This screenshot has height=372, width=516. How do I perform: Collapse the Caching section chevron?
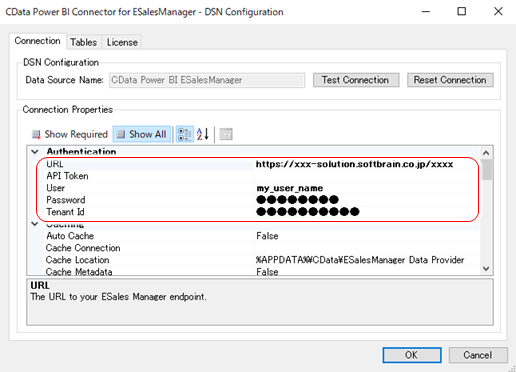click(x=35, y=224)
